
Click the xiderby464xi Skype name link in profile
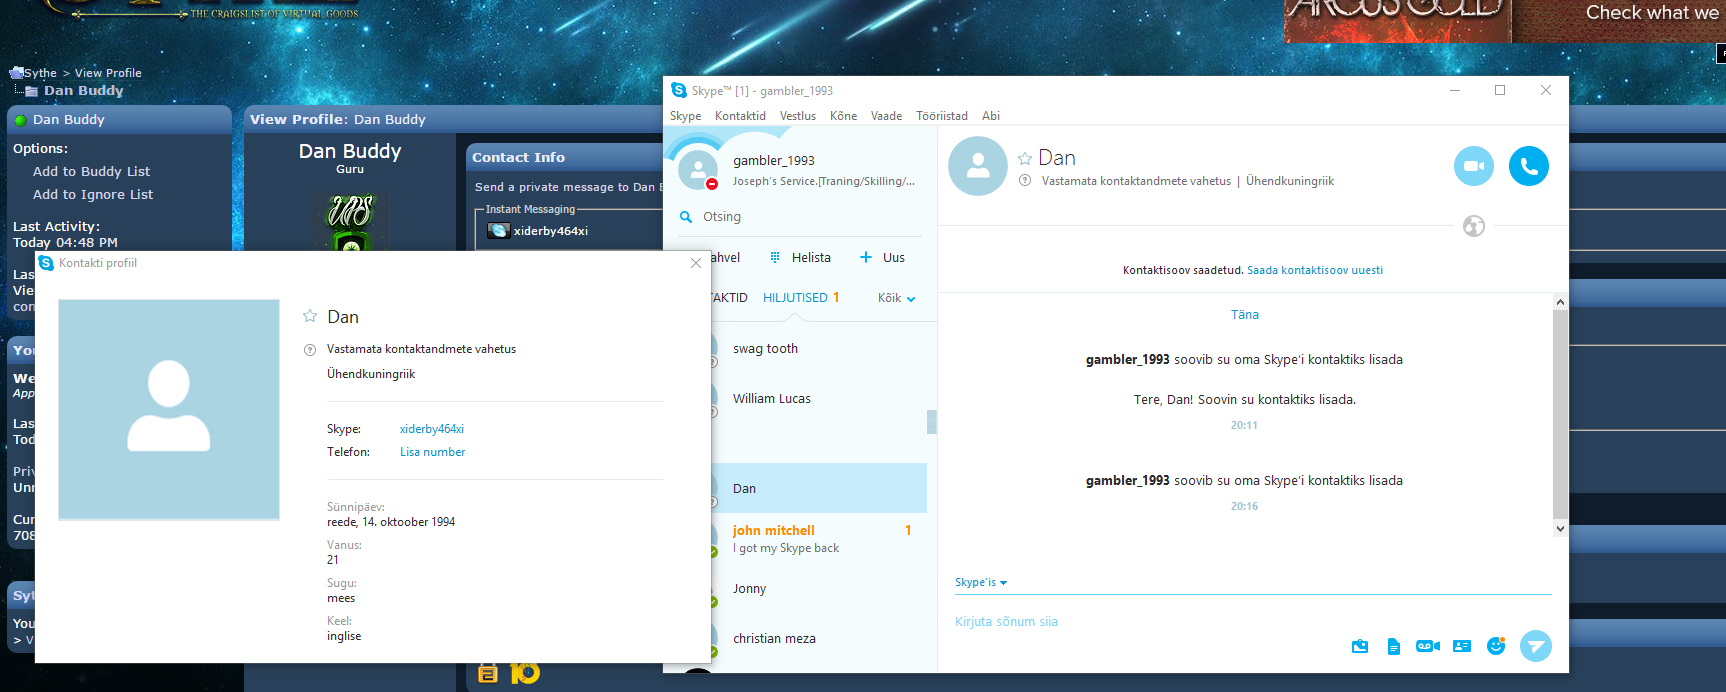(x=432, y=429)
